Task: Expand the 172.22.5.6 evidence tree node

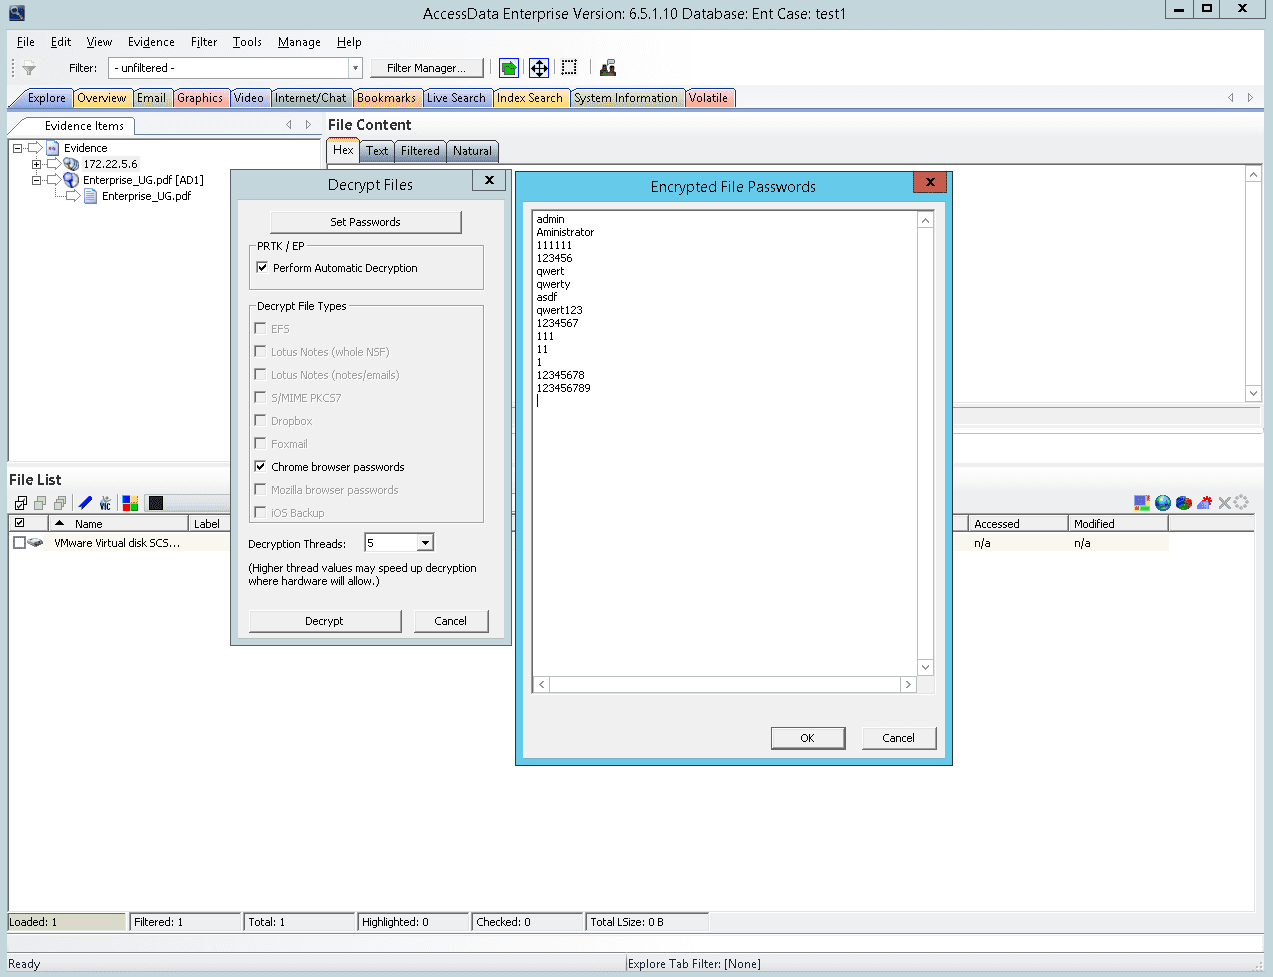Action: click(37, 164)
